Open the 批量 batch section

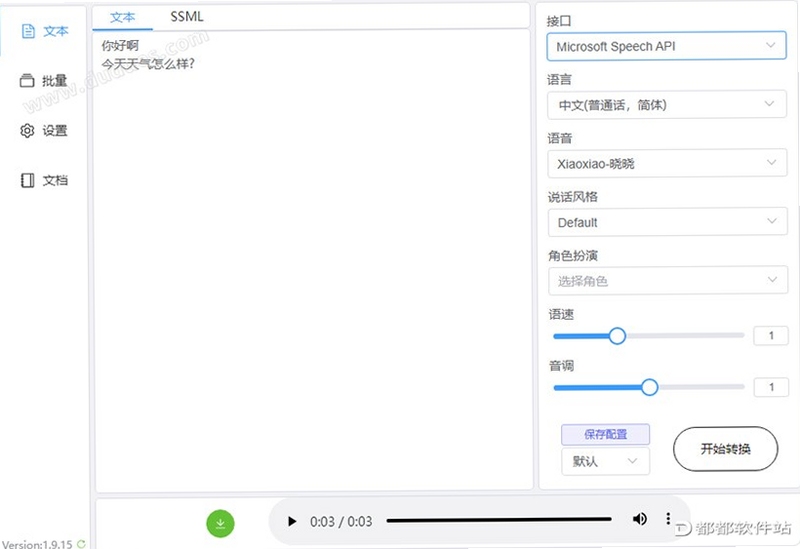tap(43, 81)
